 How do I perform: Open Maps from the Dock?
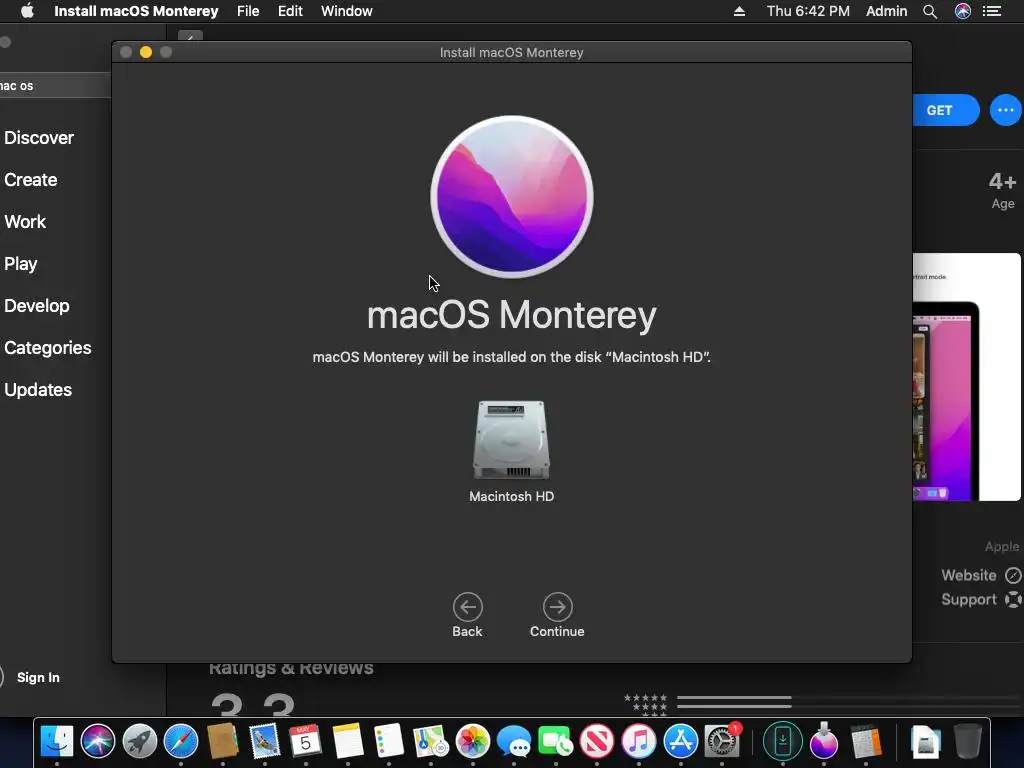430,741
